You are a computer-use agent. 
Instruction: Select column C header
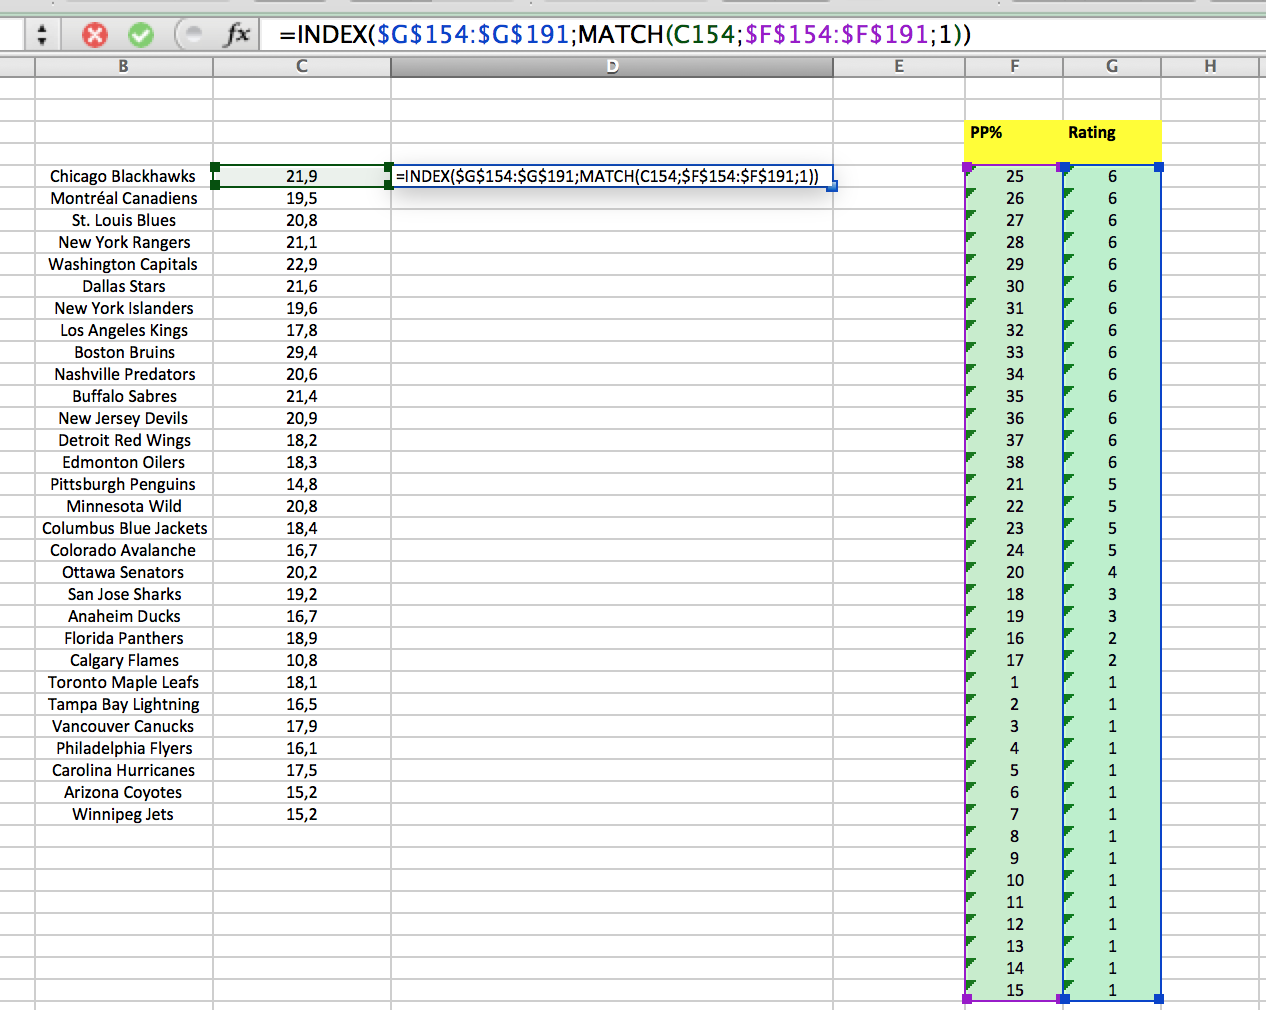coord(301,66)
